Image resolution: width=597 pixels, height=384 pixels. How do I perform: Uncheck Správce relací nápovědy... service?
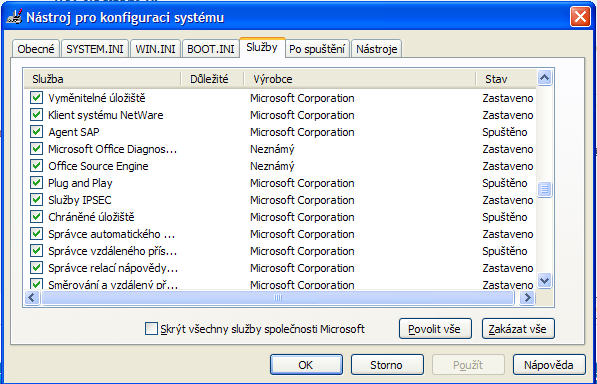pyautogui.click(x=36, y=268)
